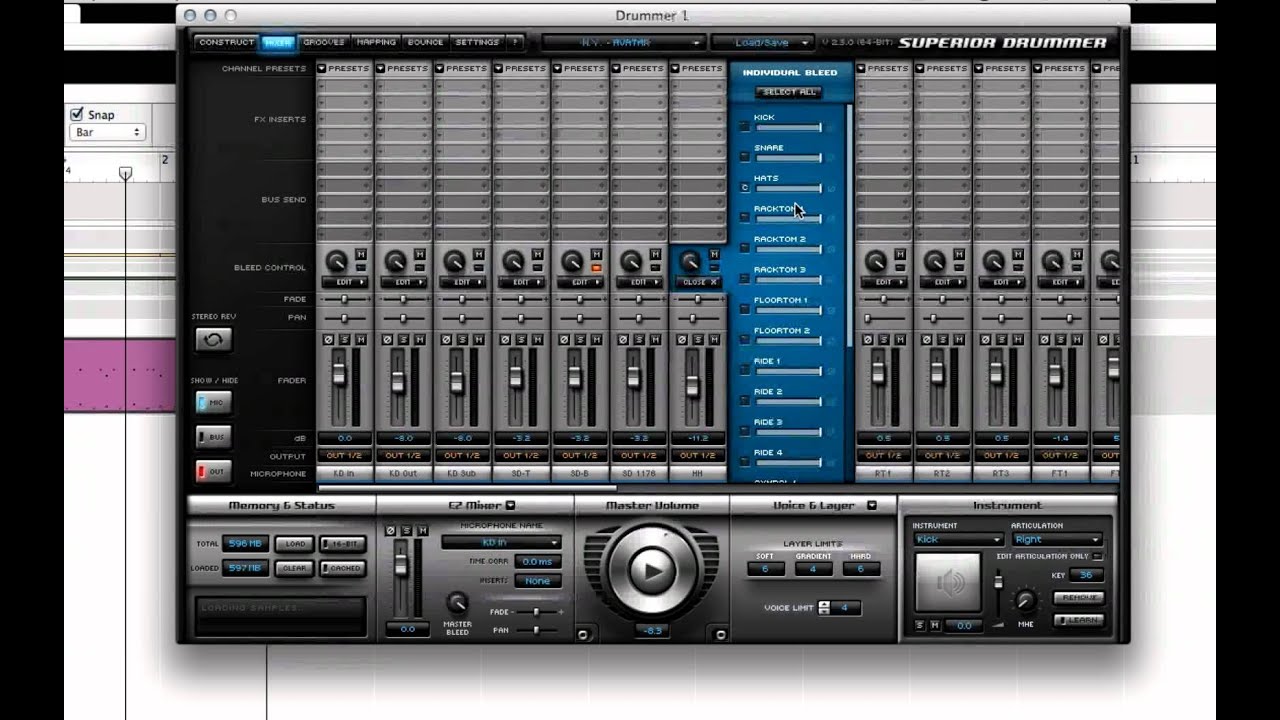Toggle Show/Hide OUT button
The image size is (1280, 720).
[213, 471]
